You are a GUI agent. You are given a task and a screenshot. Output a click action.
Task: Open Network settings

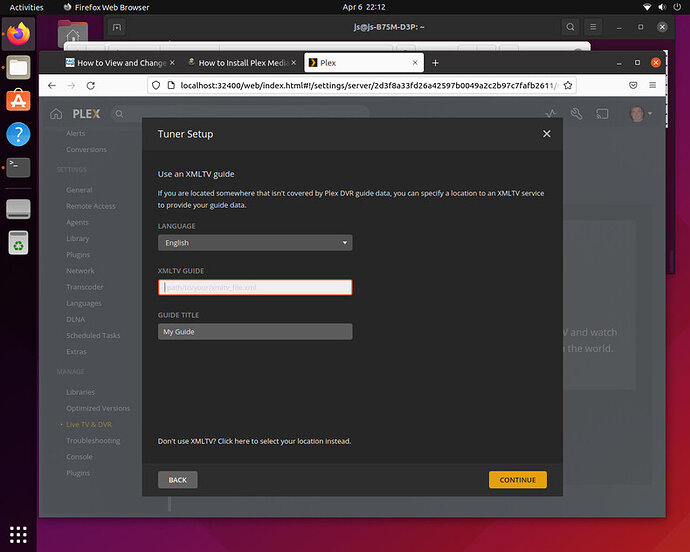[x=80, y=271]
